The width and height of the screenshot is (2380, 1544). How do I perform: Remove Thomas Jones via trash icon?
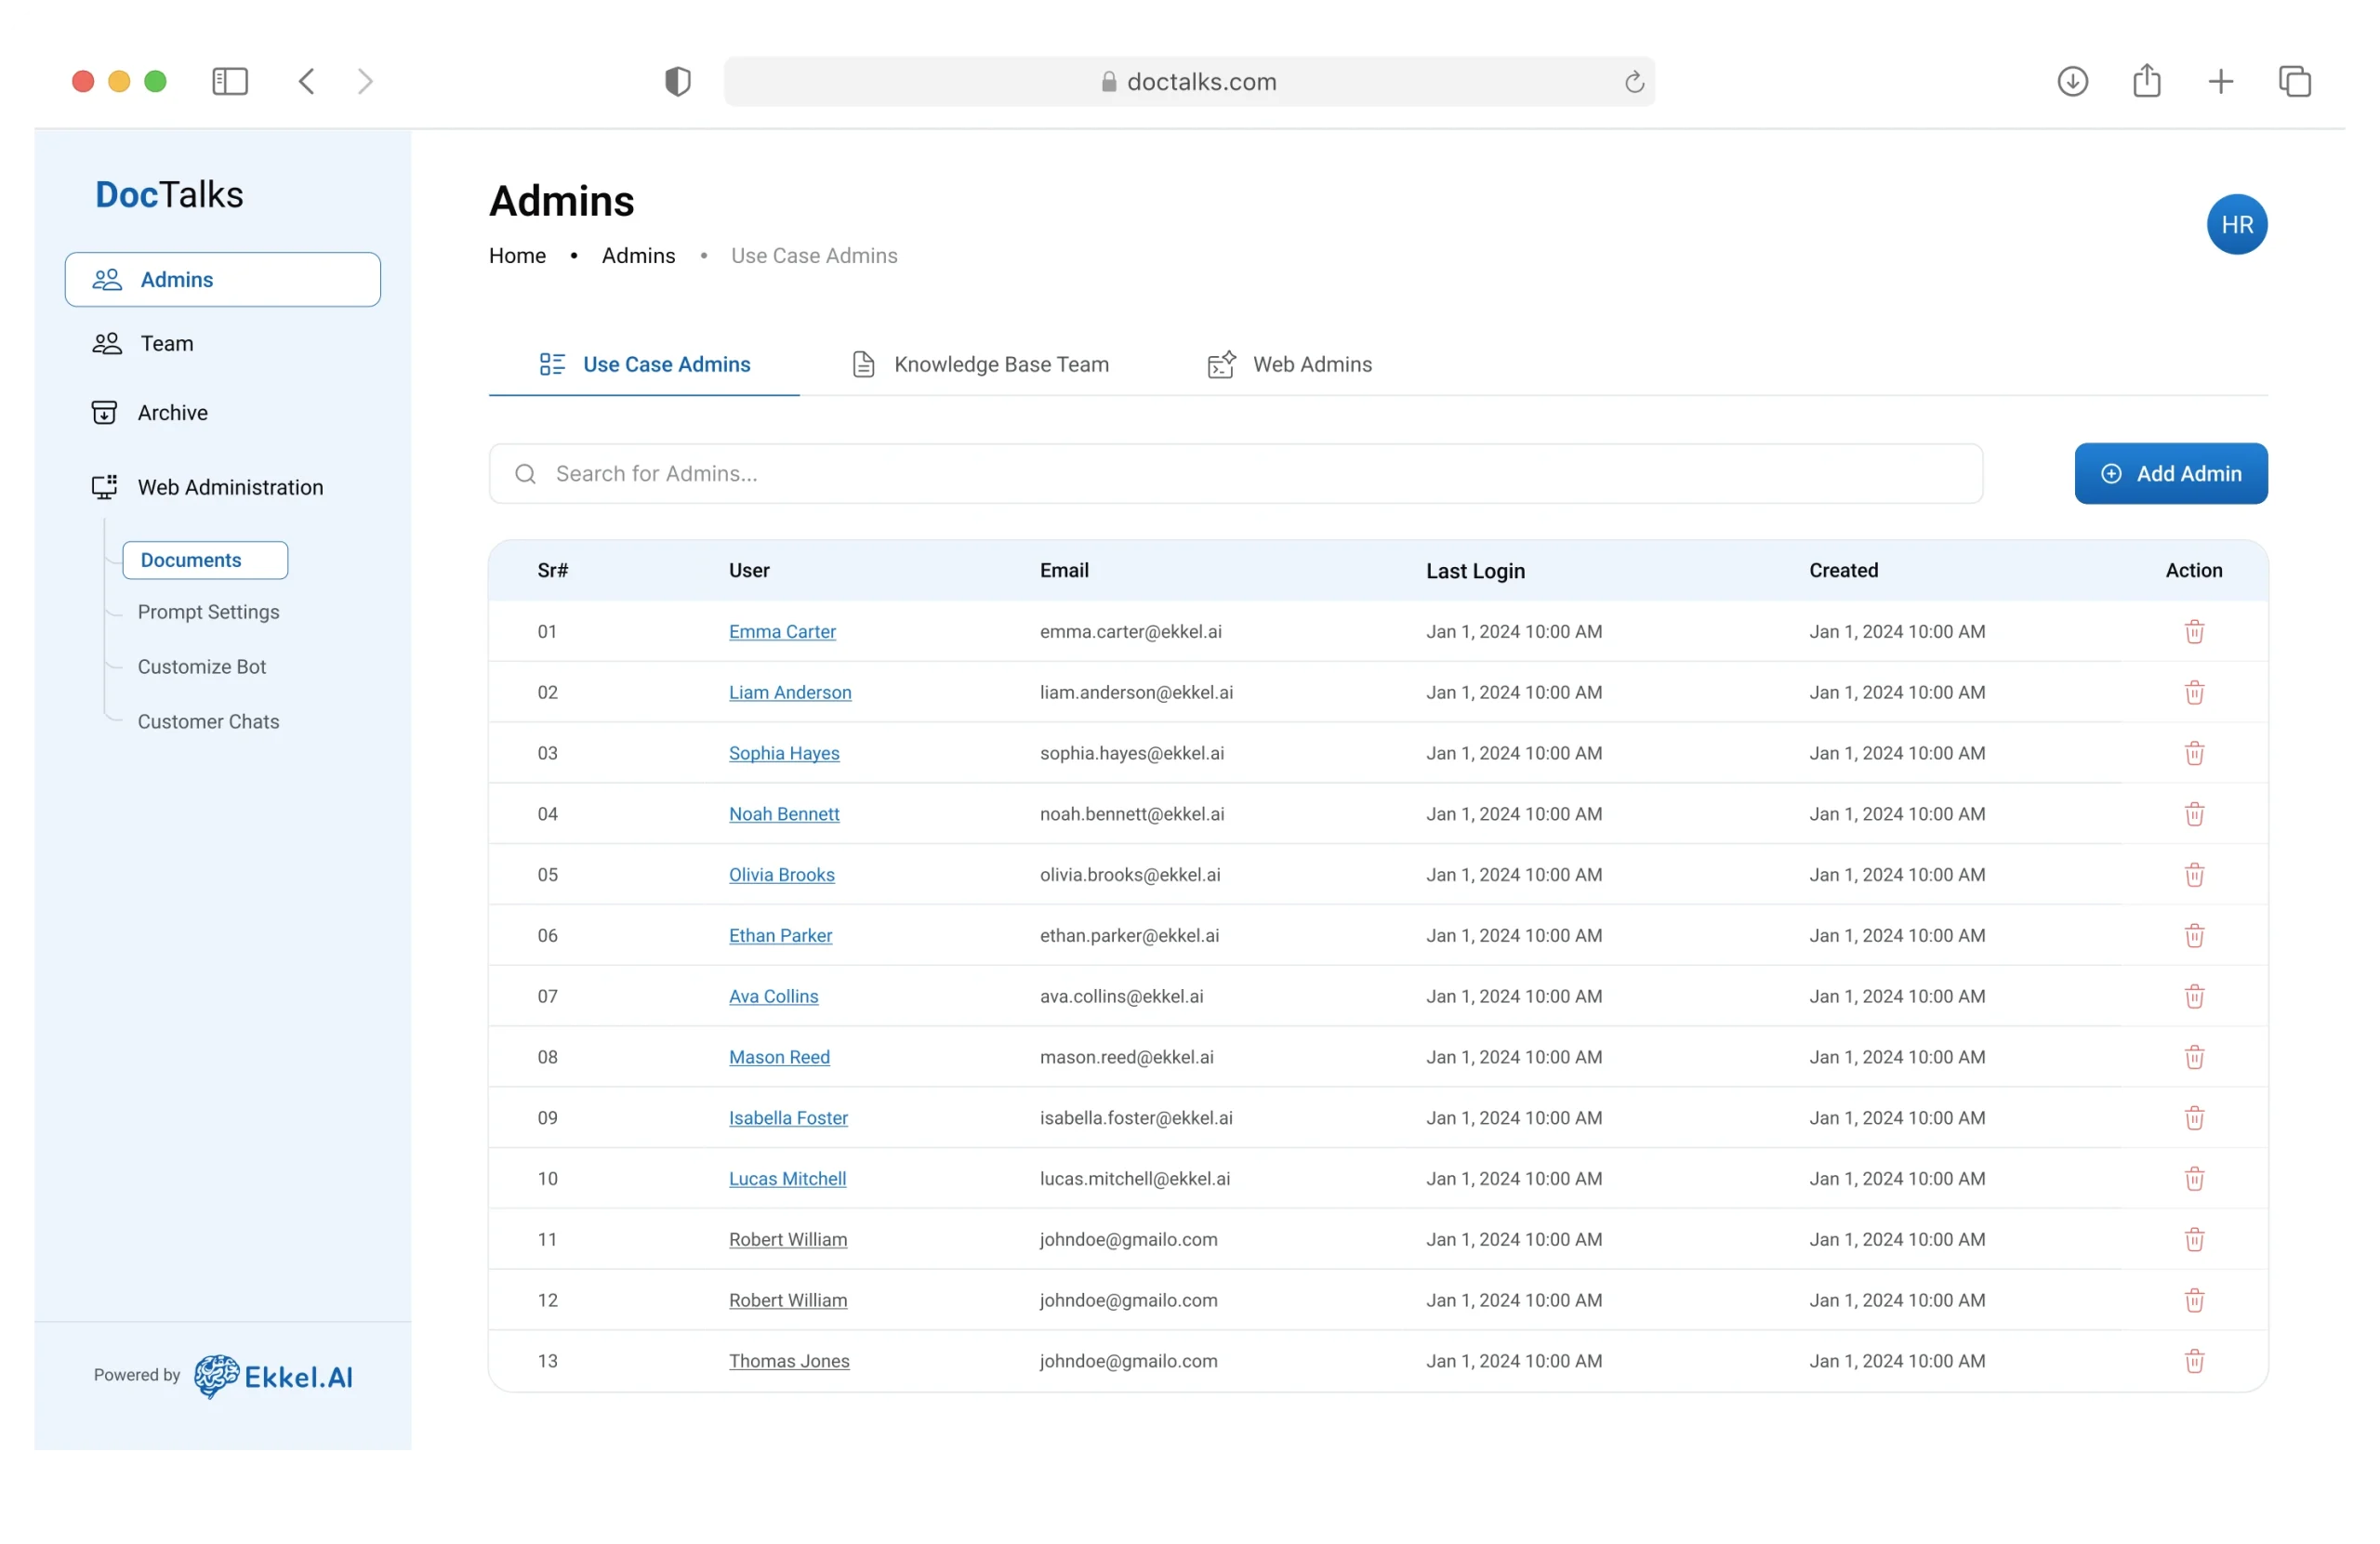point(2194,1361)
